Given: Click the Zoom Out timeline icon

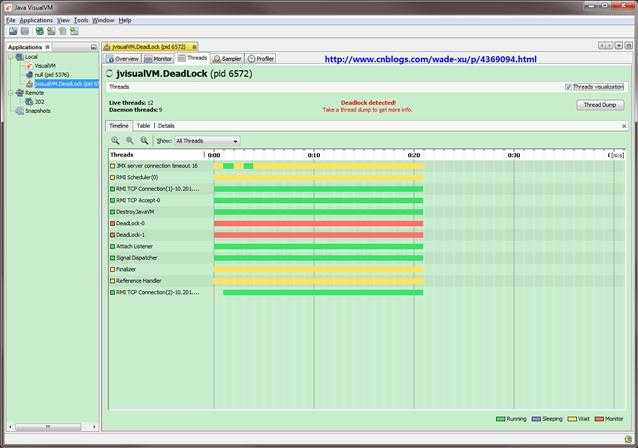Looking at the screenshot, I should pos(130,141).
